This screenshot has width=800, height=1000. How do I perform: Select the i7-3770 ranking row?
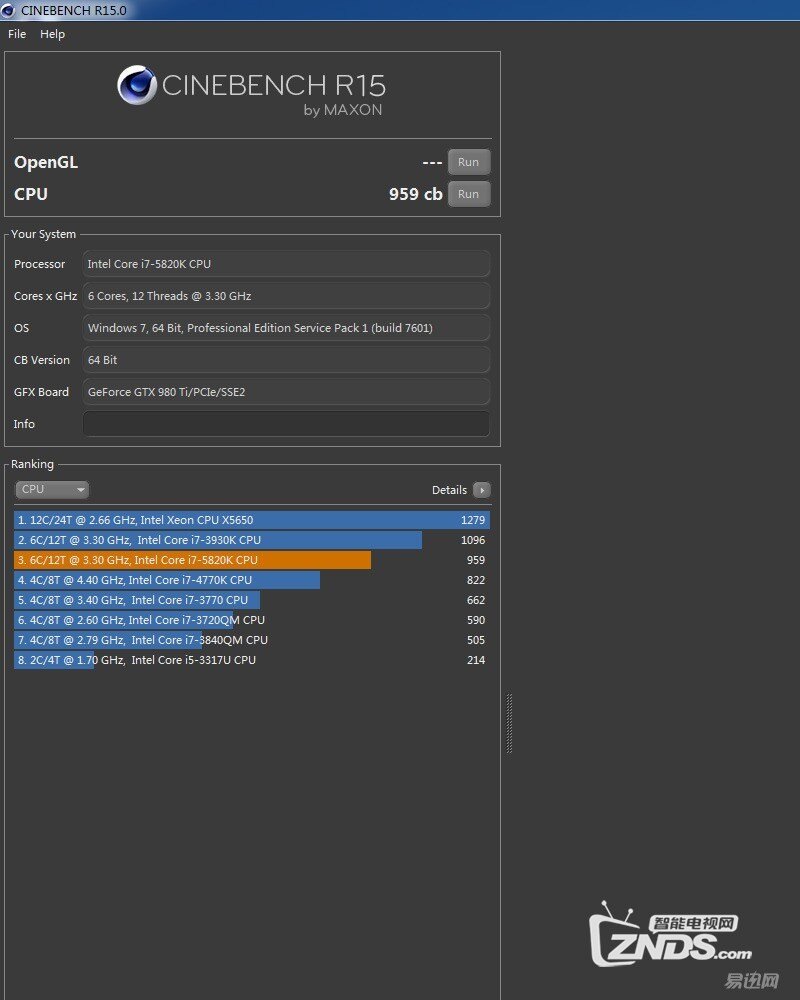point(250,600)
